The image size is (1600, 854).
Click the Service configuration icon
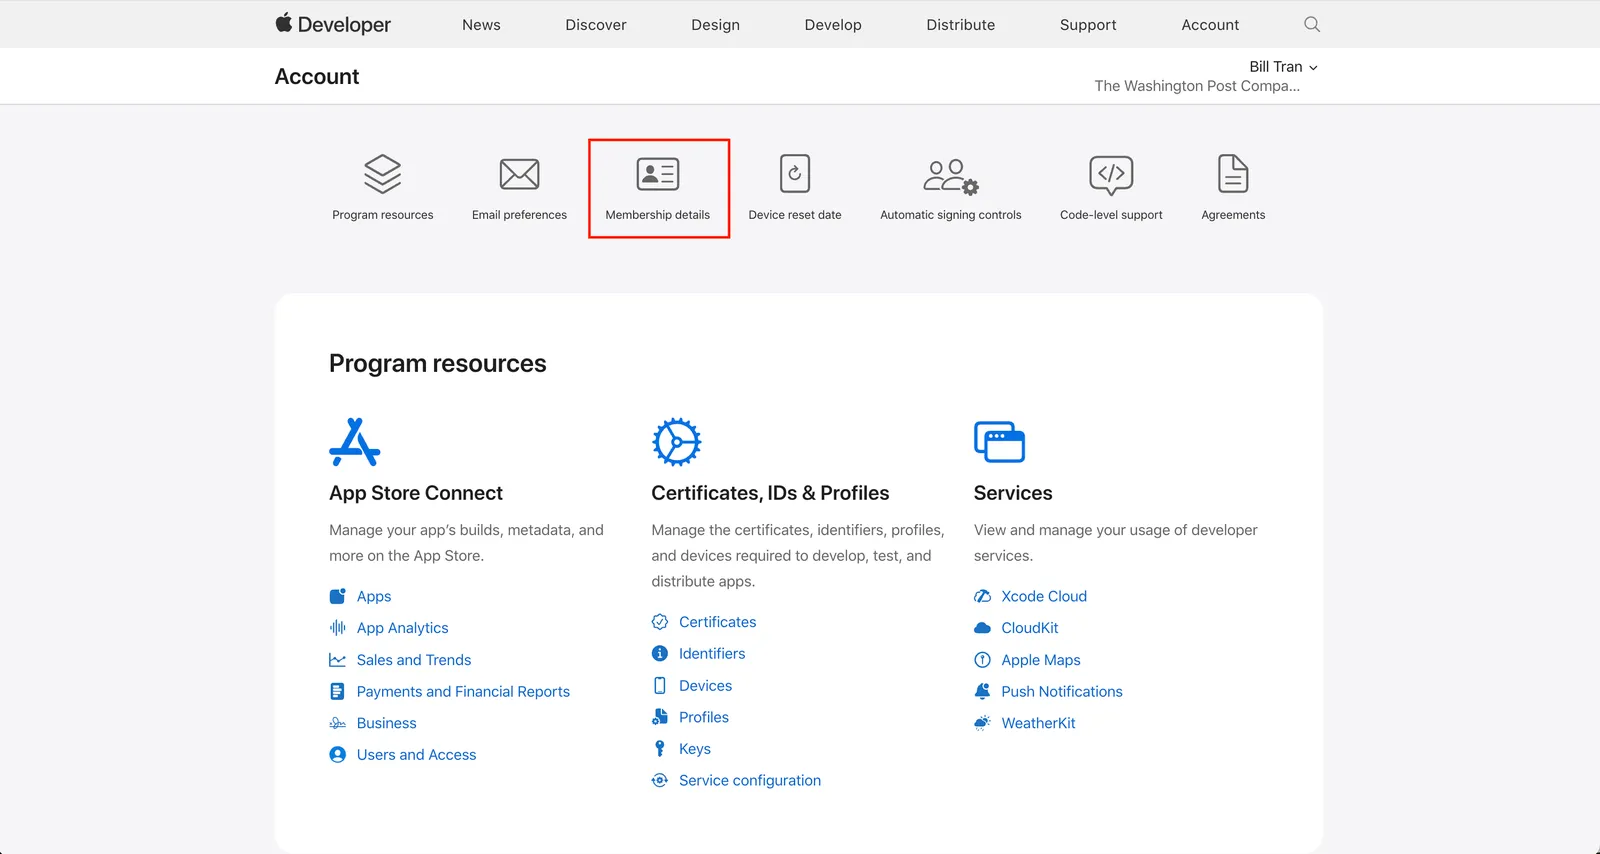click(x=660, y=781)
